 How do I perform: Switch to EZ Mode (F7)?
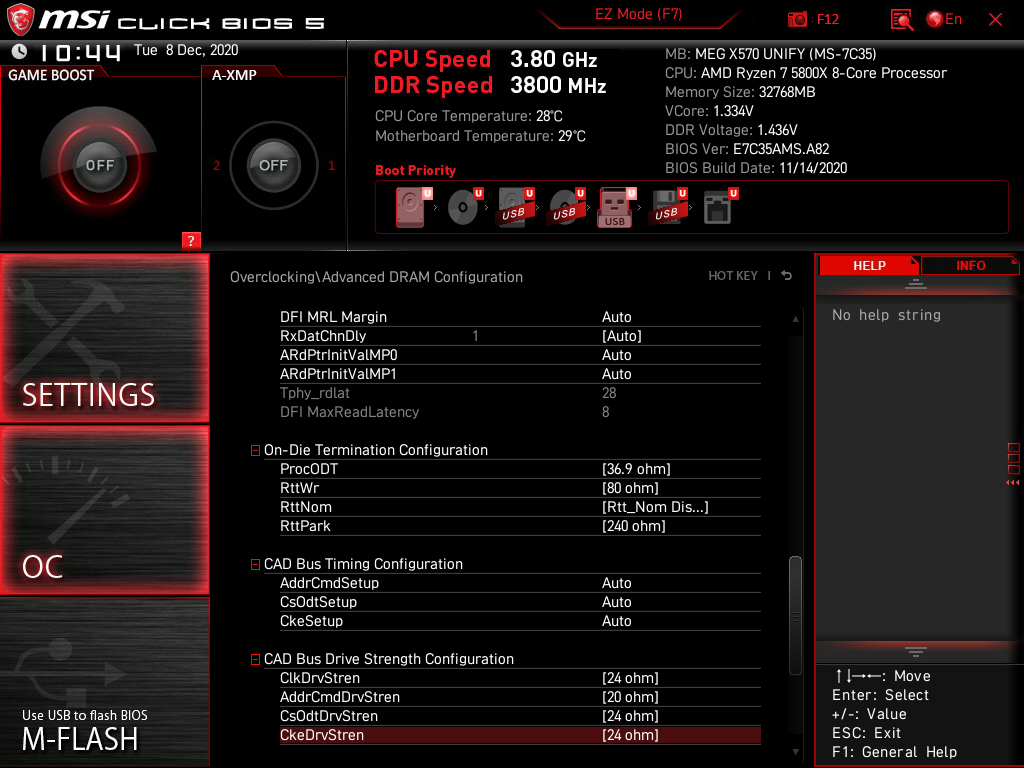click(x=638, y=14)
